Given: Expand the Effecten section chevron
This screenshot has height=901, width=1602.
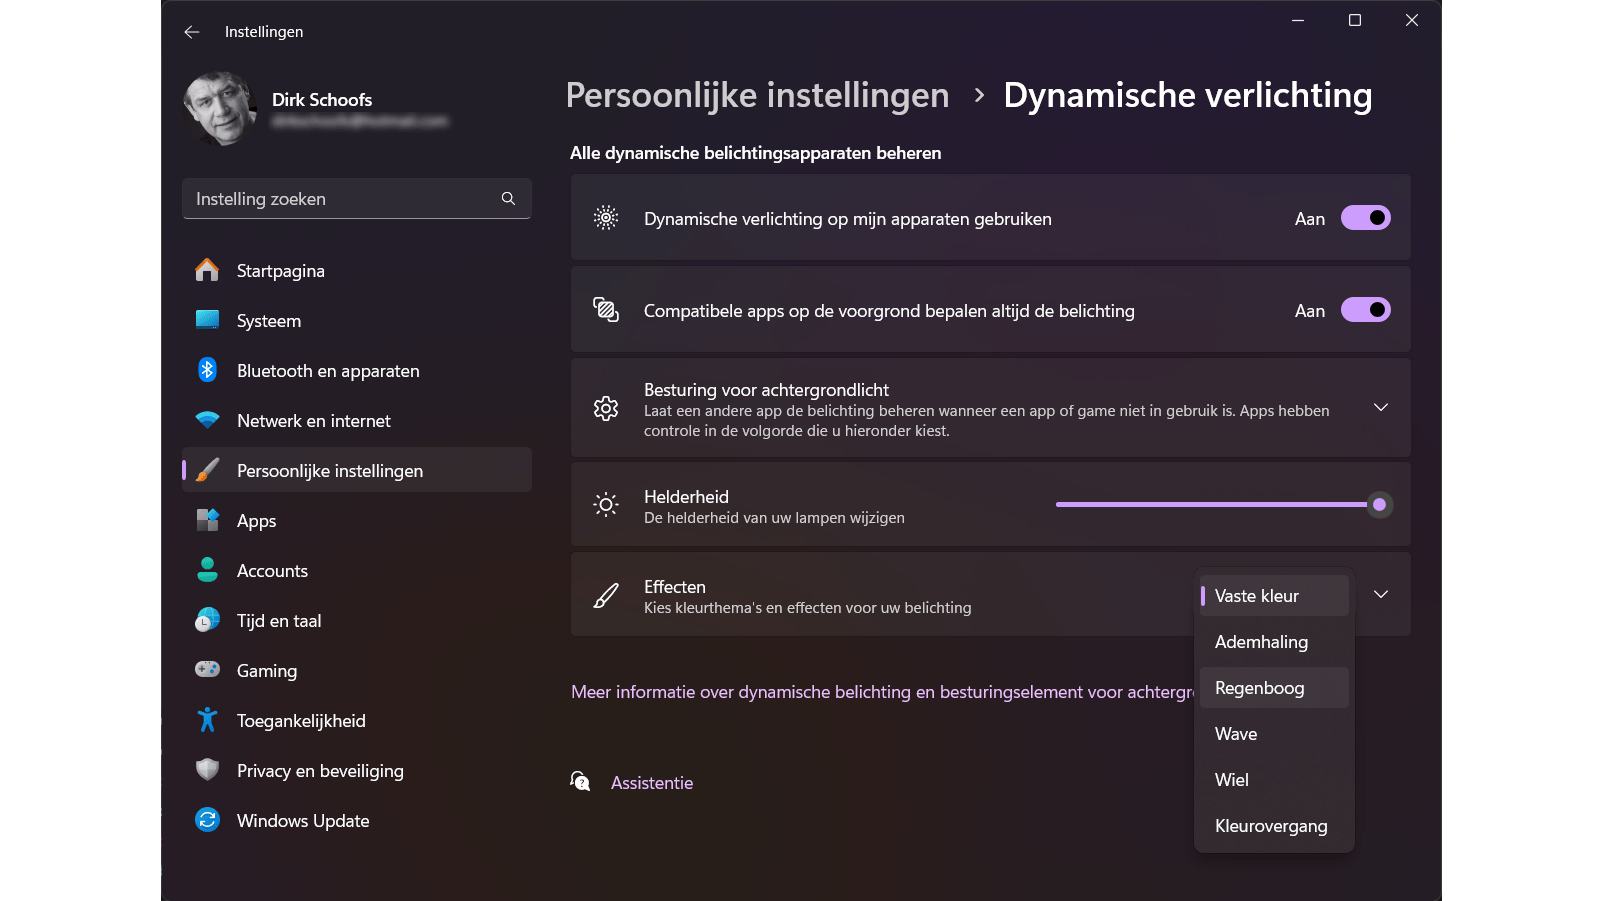Looking at the screenshot, I should [x=1380, y=595].
